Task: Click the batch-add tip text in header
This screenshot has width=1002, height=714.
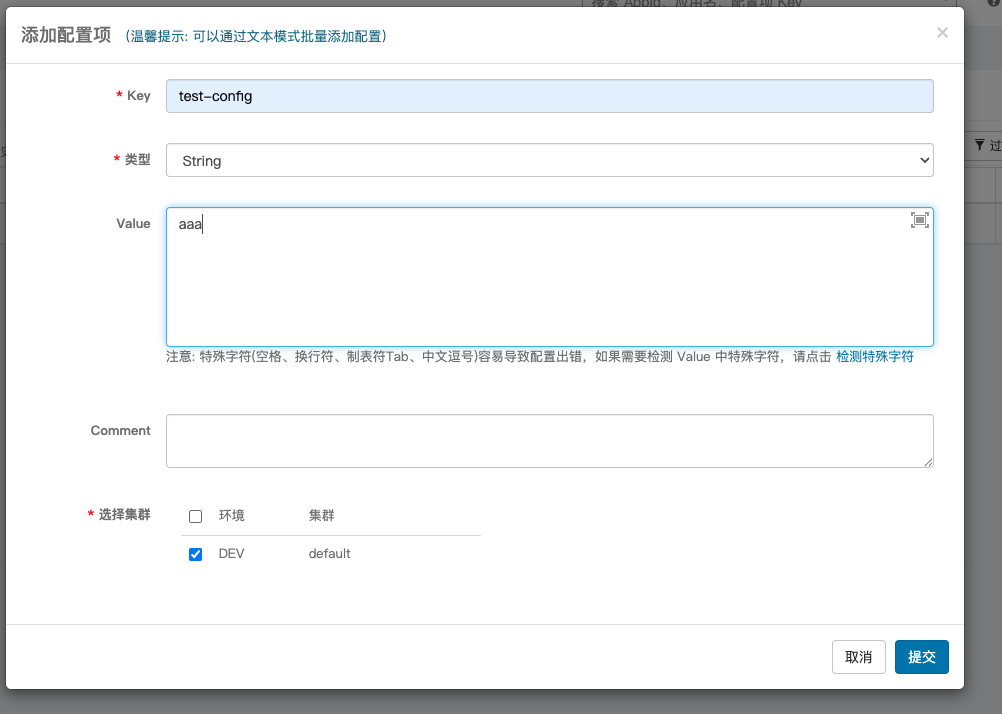Action: tap(256, 36)
